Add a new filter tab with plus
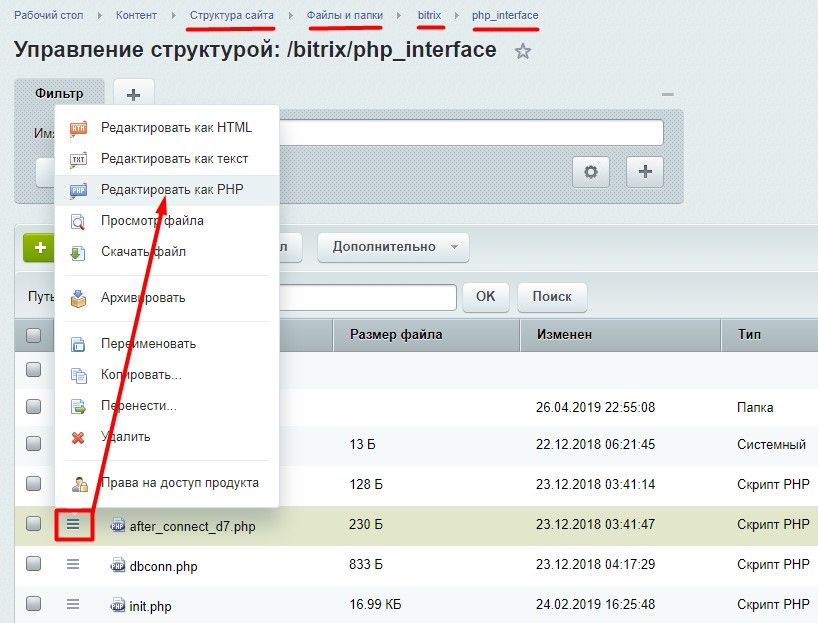The height and width of the screenshot is (623, 818). point(133,94)
